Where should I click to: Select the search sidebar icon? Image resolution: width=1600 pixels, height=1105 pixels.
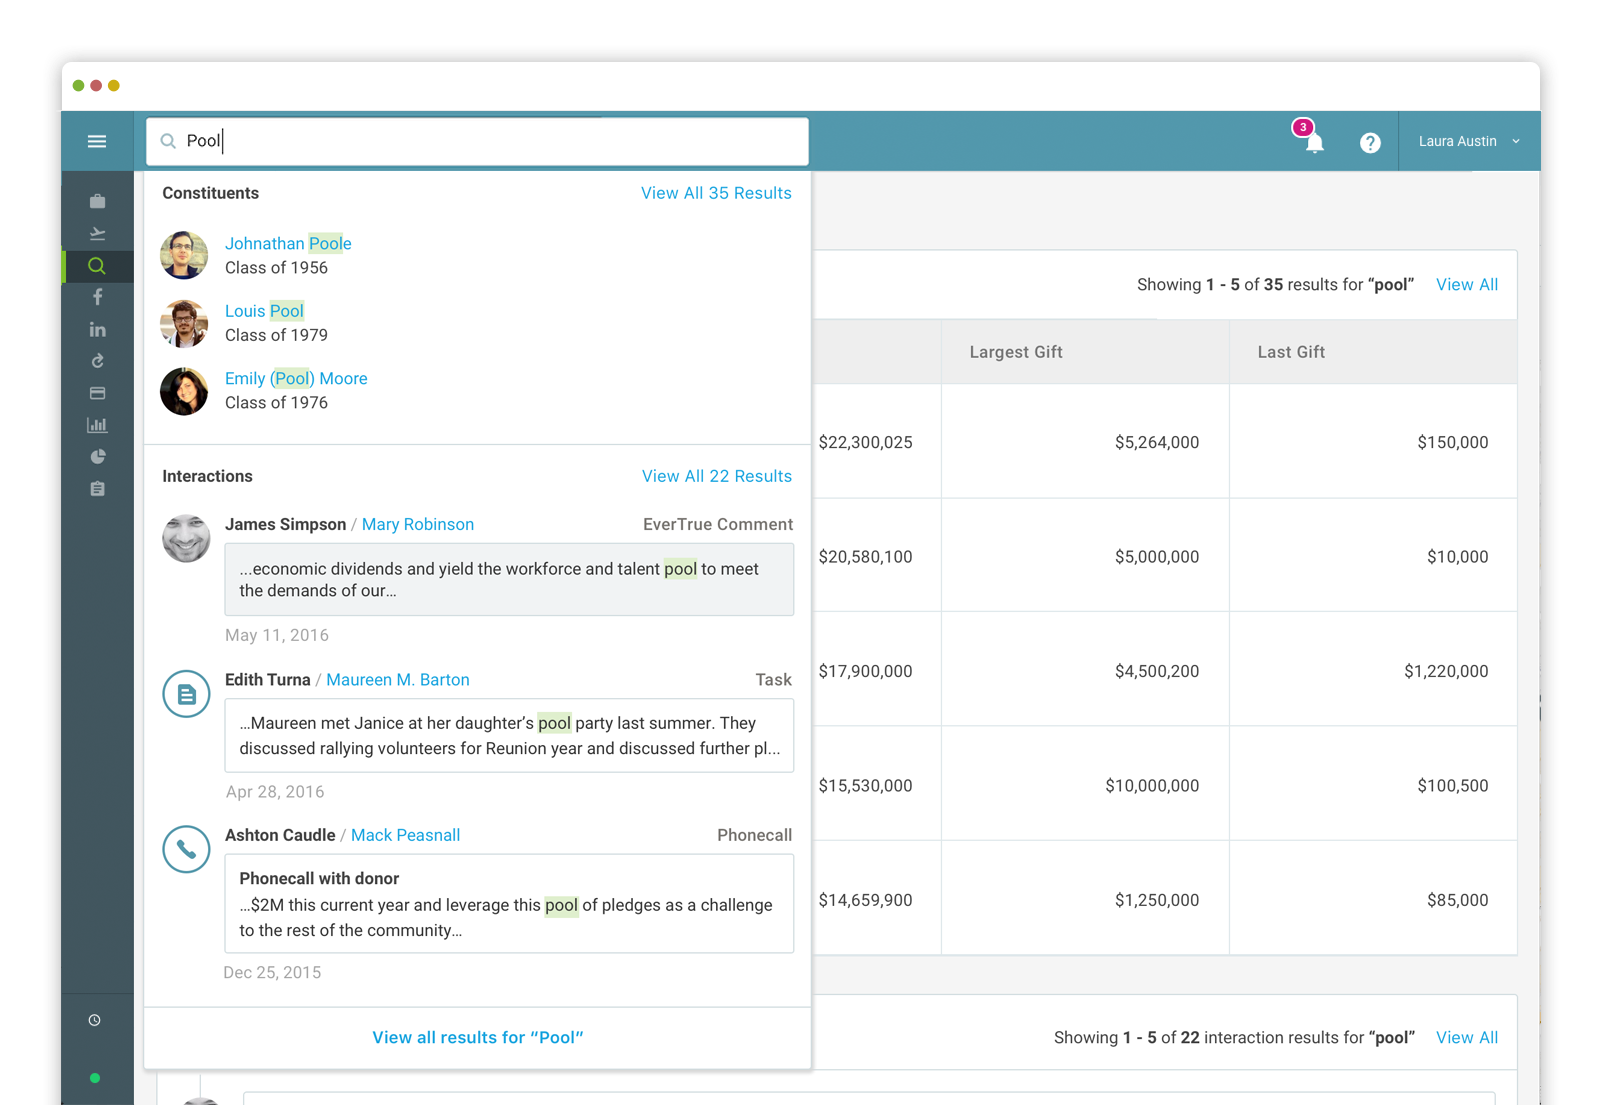(x=97, y=266)
